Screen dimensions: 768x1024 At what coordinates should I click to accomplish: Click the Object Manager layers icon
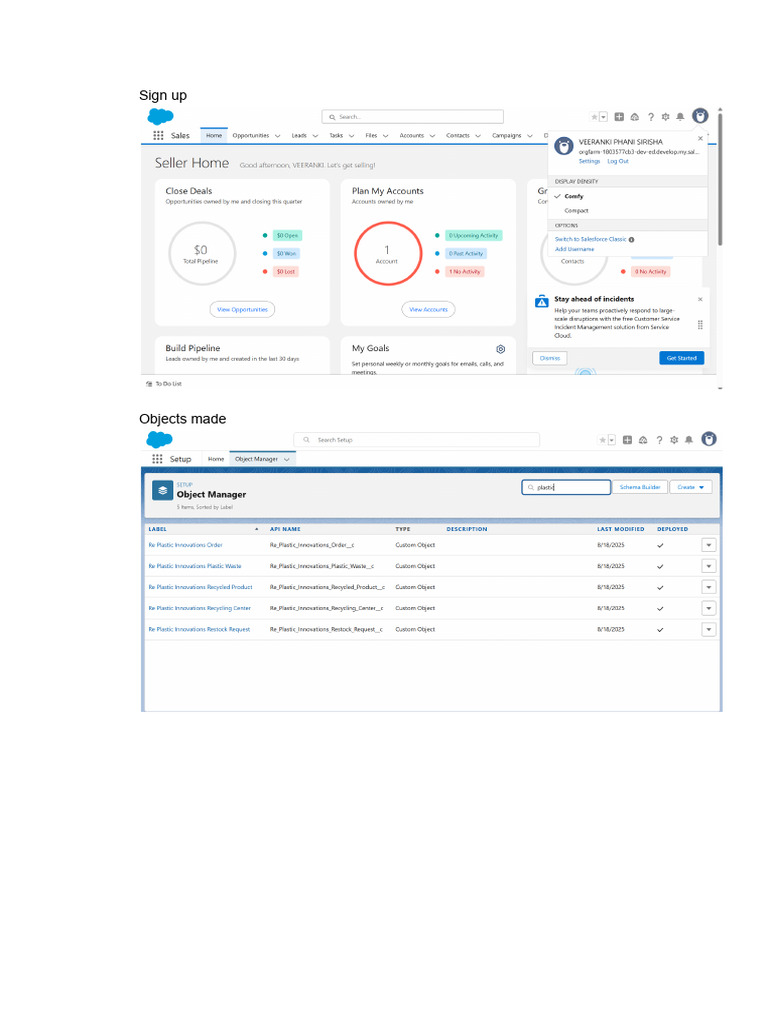click(163, 490)
